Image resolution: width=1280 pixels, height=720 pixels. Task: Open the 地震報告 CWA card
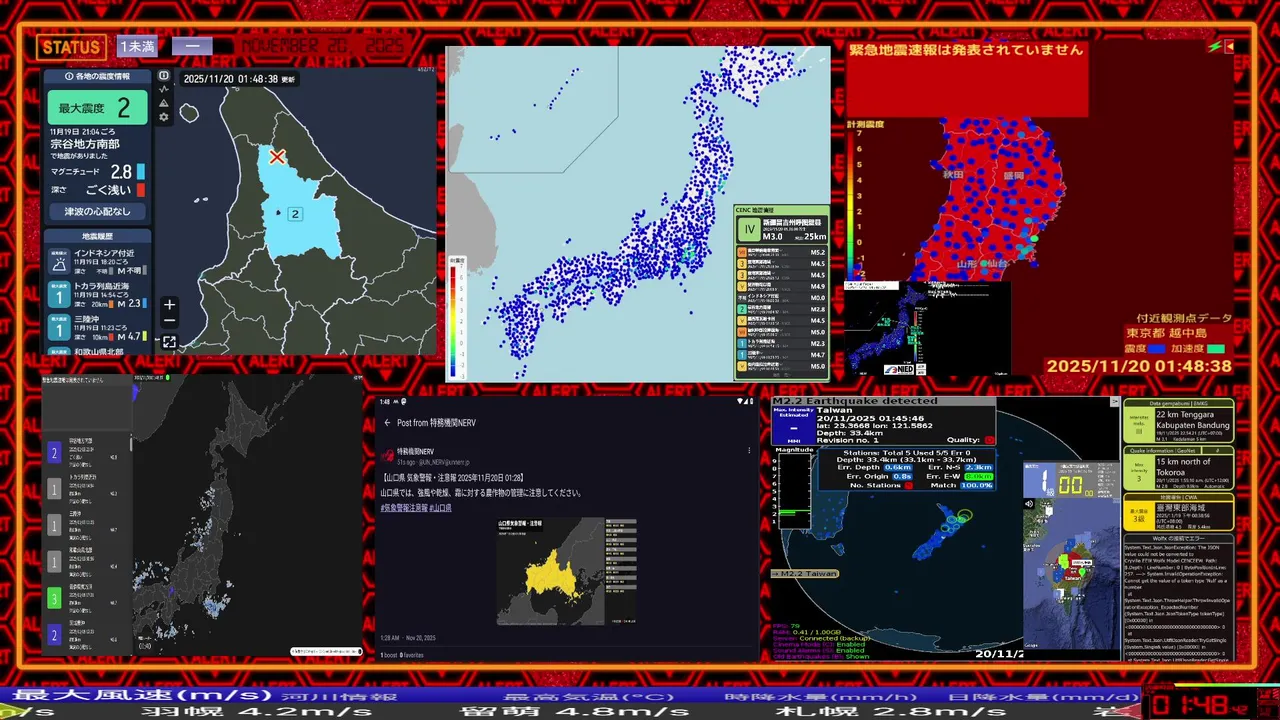pos(1178,510)
